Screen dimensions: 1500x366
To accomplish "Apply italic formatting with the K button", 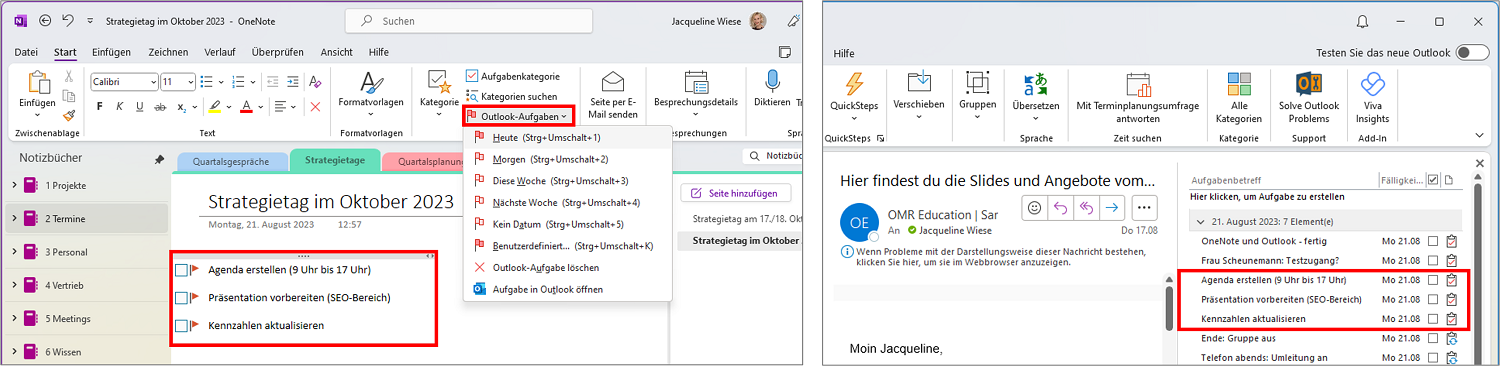I will click(x=119, y=107).
